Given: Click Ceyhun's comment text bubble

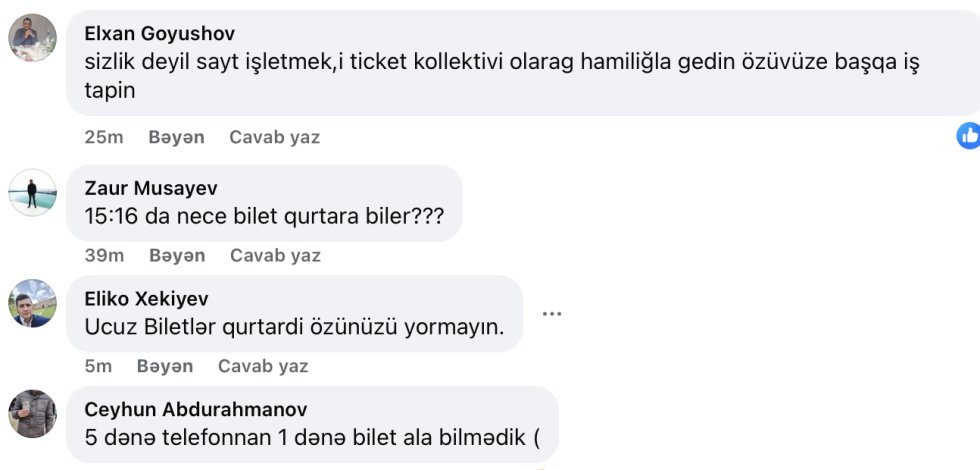Looking at the screenshot, I should pyautogui.click(x=312, y=436).
